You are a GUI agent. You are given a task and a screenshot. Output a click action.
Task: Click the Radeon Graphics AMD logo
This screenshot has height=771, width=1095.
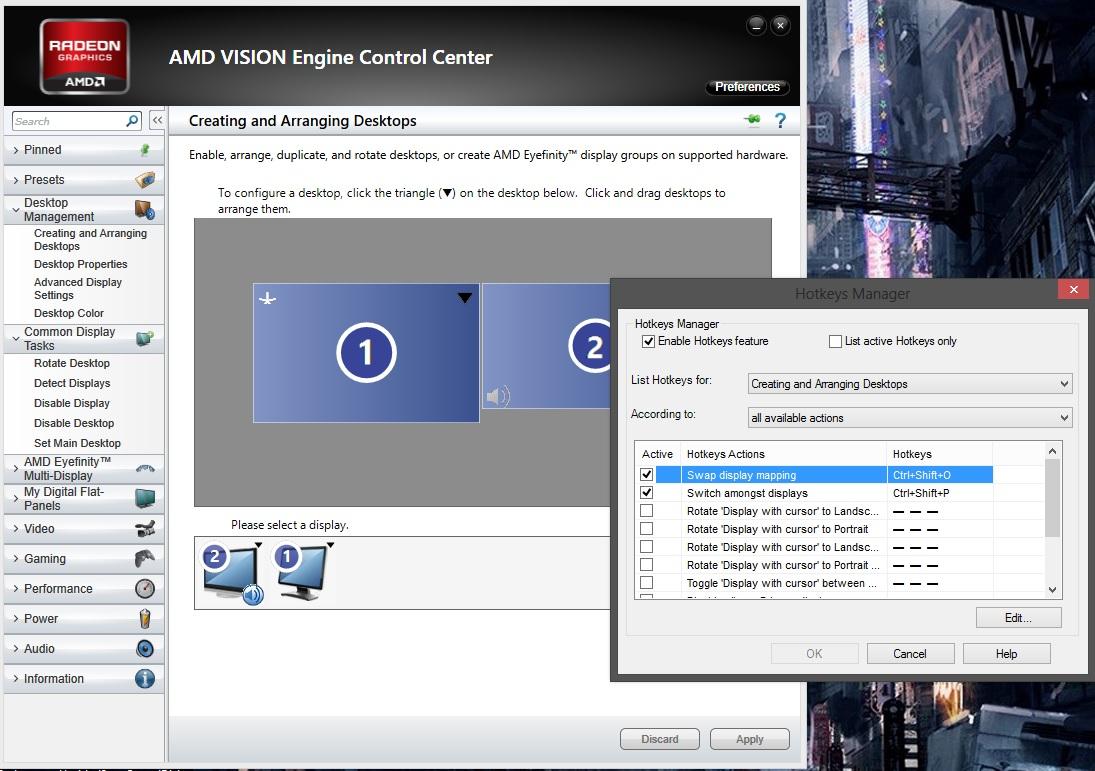[84, 57]
